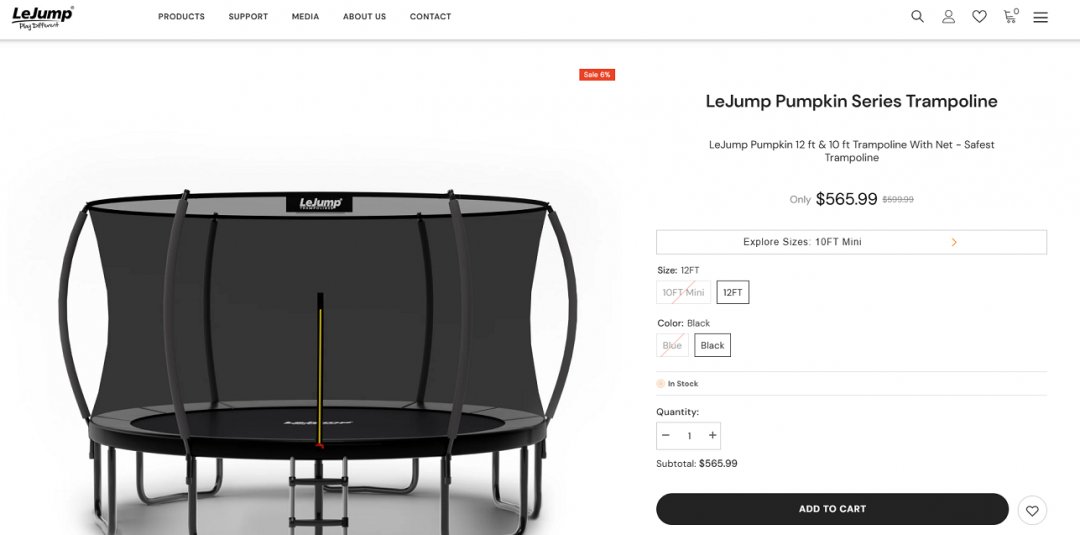Open the Support menu

pyautogui.click(x=248, y=17)
